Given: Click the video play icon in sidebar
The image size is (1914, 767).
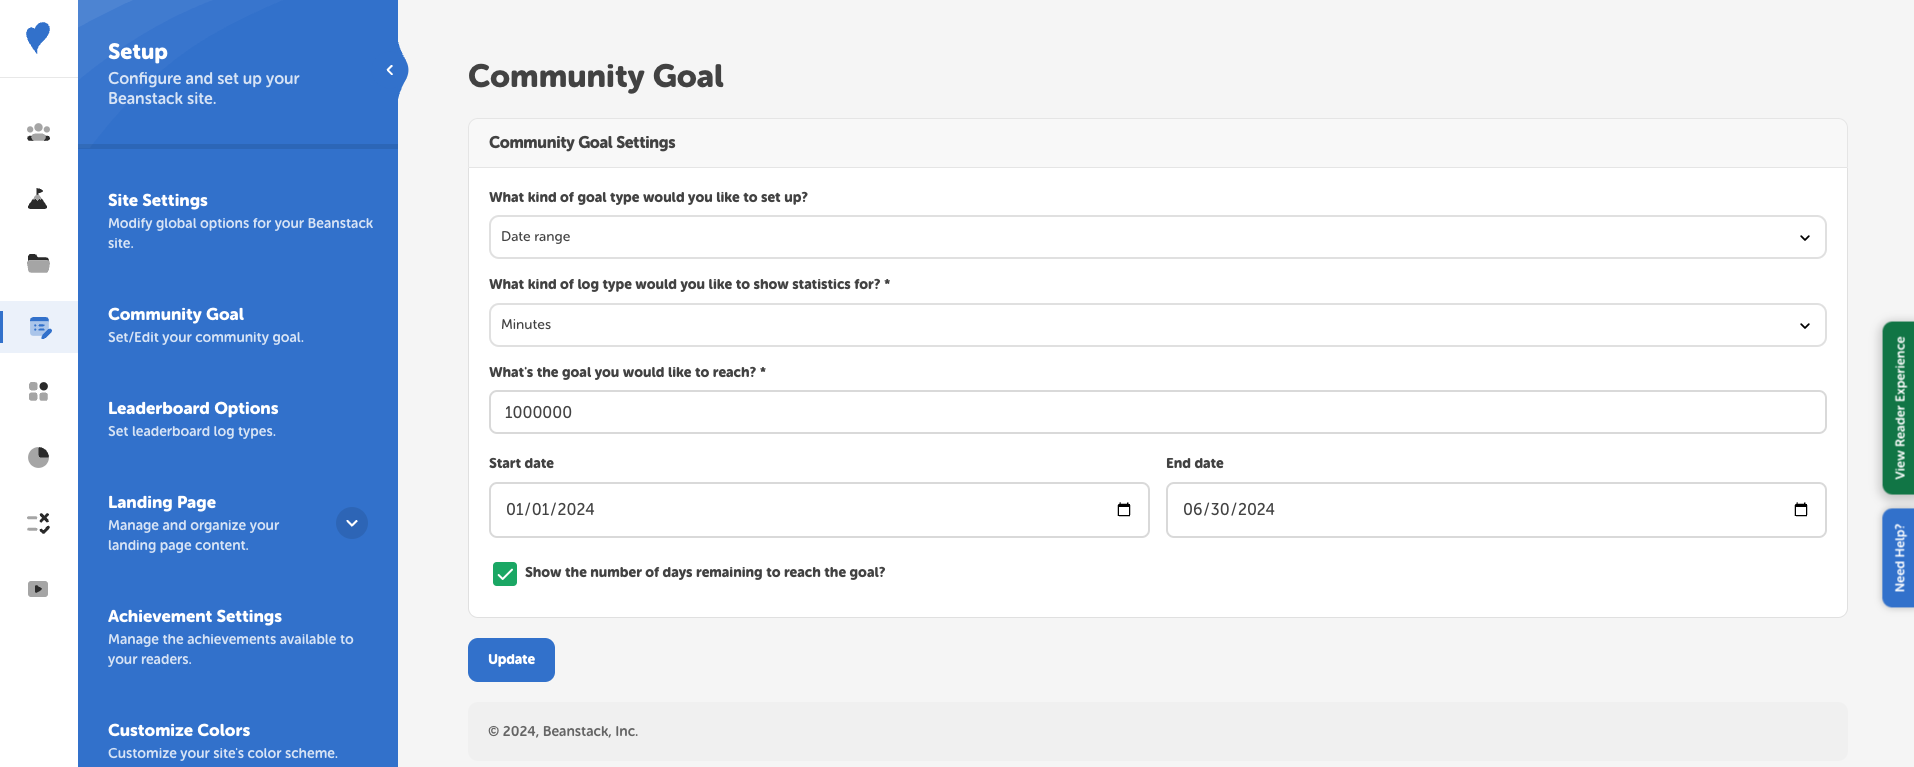Looking at the screenshot, I should (x=38, y=589).
